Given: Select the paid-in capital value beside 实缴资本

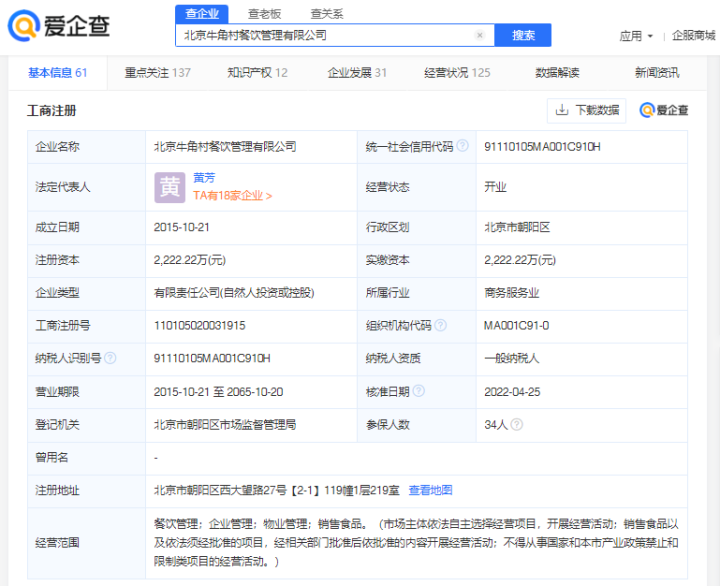Looking at the screenshot, I should (520, 260).
